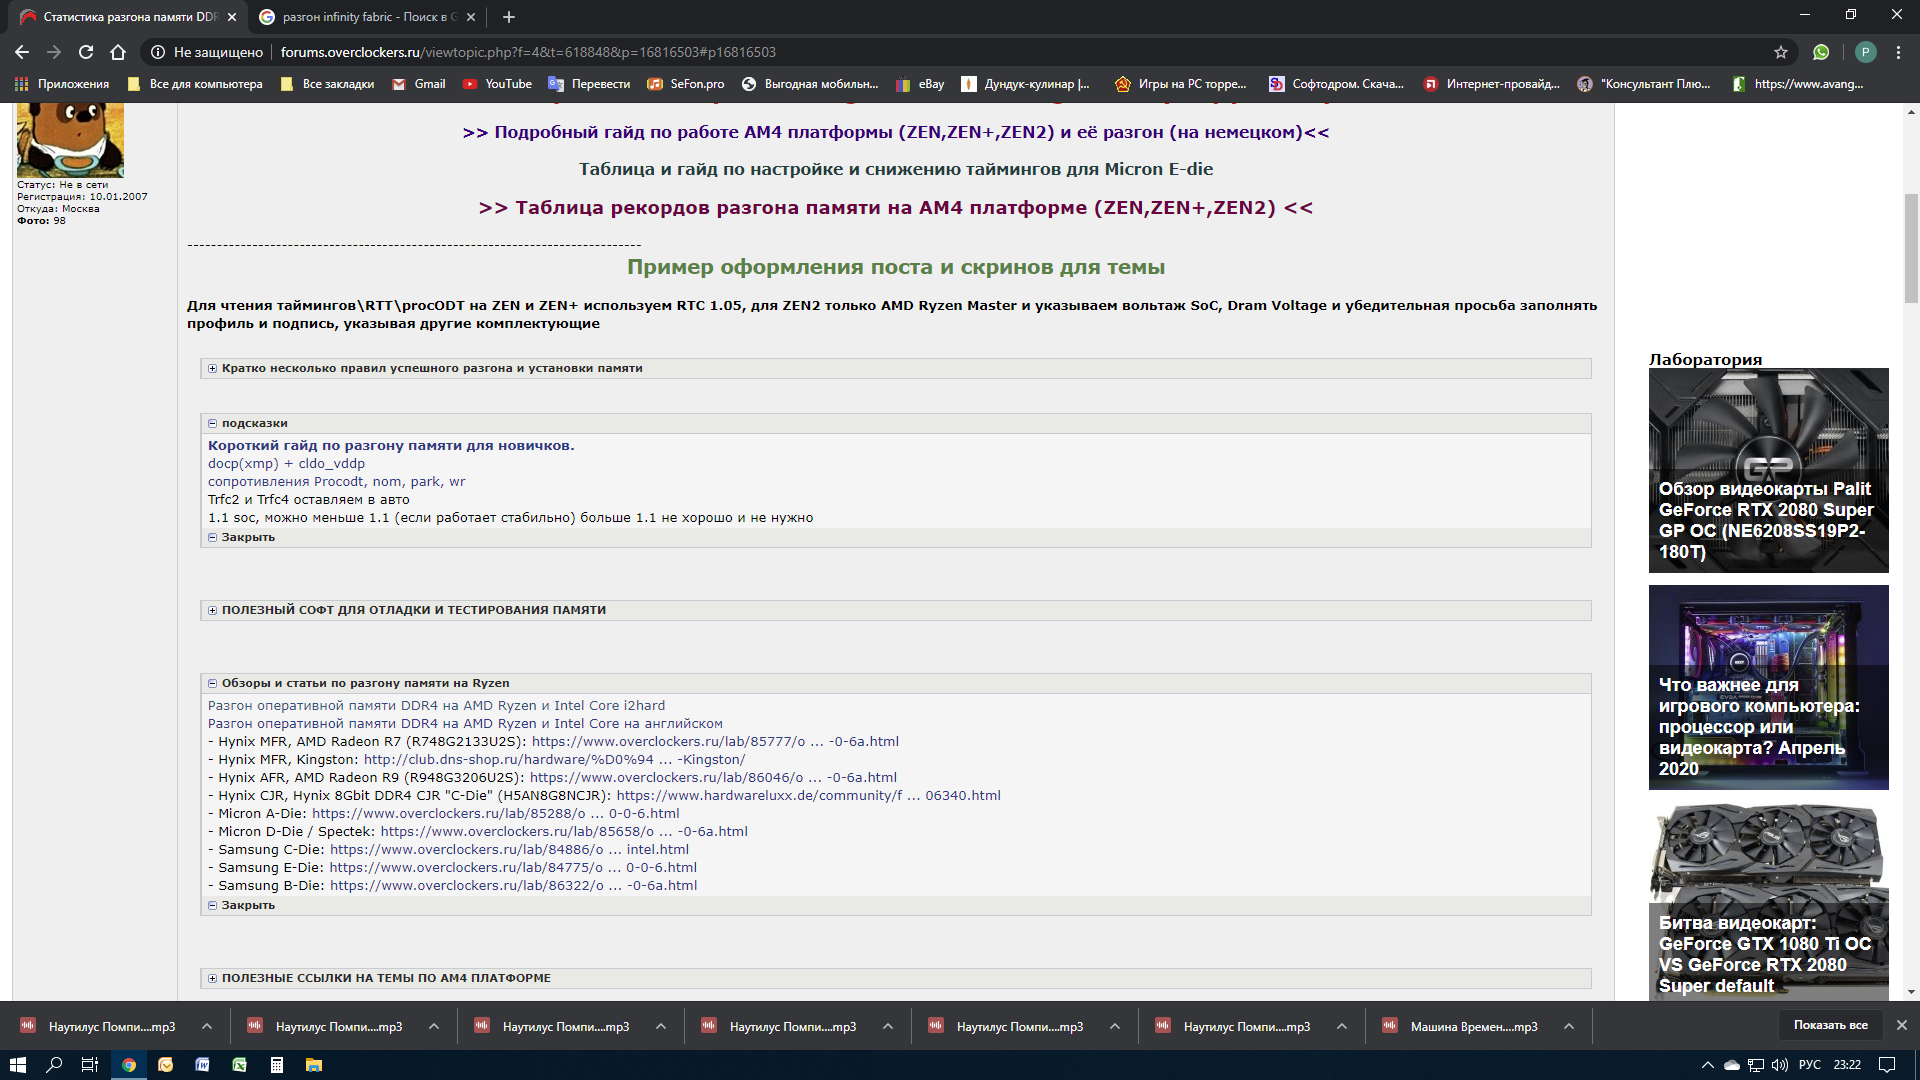
Task: Open Windows Task View from taskbar
Action: (x=89, y=1065)
